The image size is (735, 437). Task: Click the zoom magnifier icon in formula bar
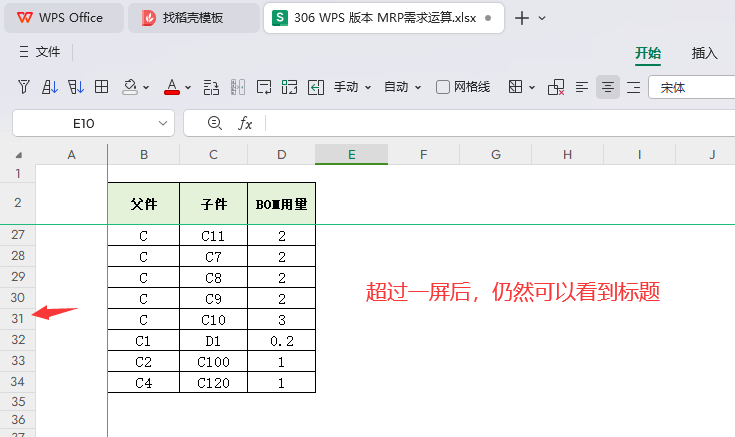215,123
